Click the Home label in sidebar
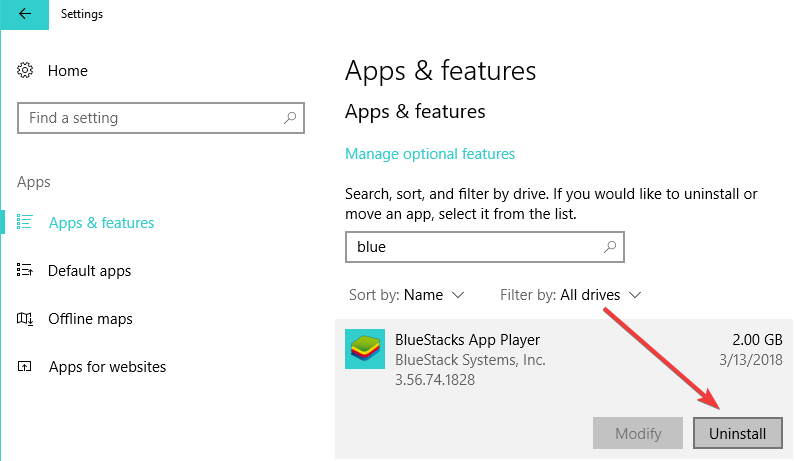Viewport: 795px width, 461px height. (67, 70)
